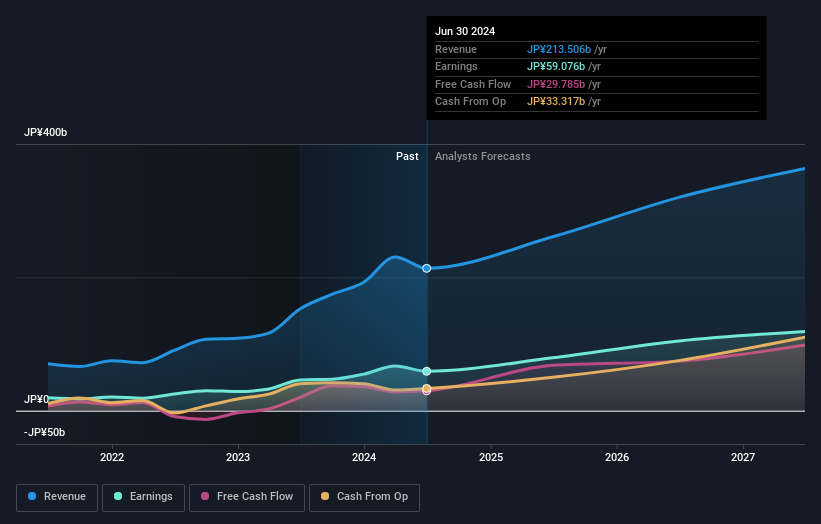The height and width of the screenshot is (524, 821).
Task: Click the Jun 30 2024 tooltip date
Action: coord(465,31)
